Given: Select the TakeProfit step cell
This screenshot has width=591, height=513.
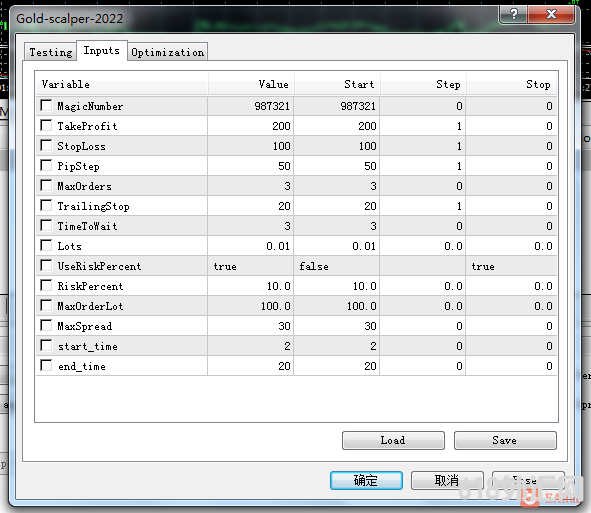Looking at the screenshot, I should (x=423, y=126).
